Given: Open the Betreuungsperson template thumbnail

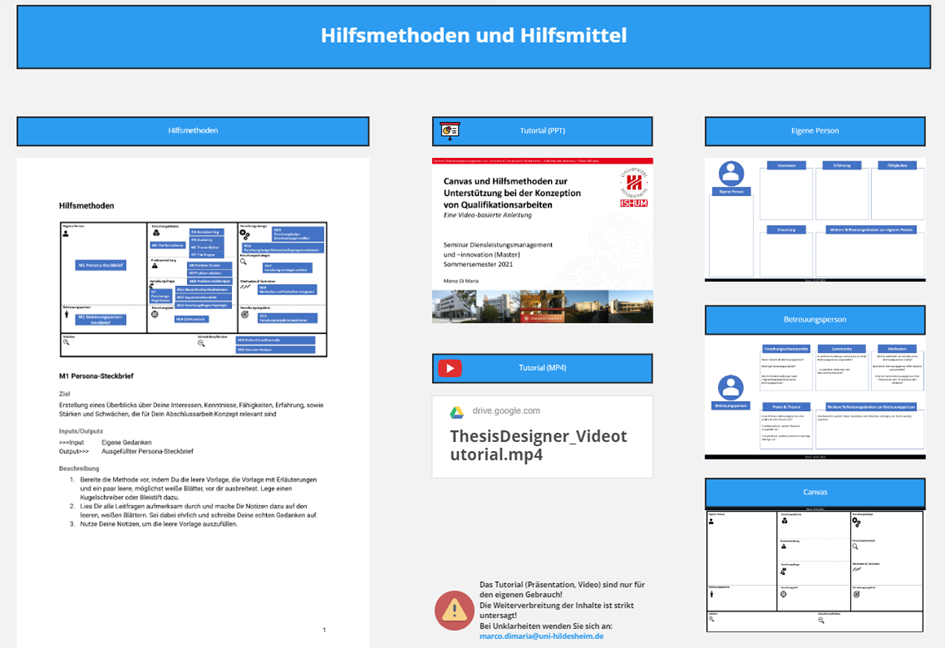Looking at the screenshot, I should (x=815, y=398).
